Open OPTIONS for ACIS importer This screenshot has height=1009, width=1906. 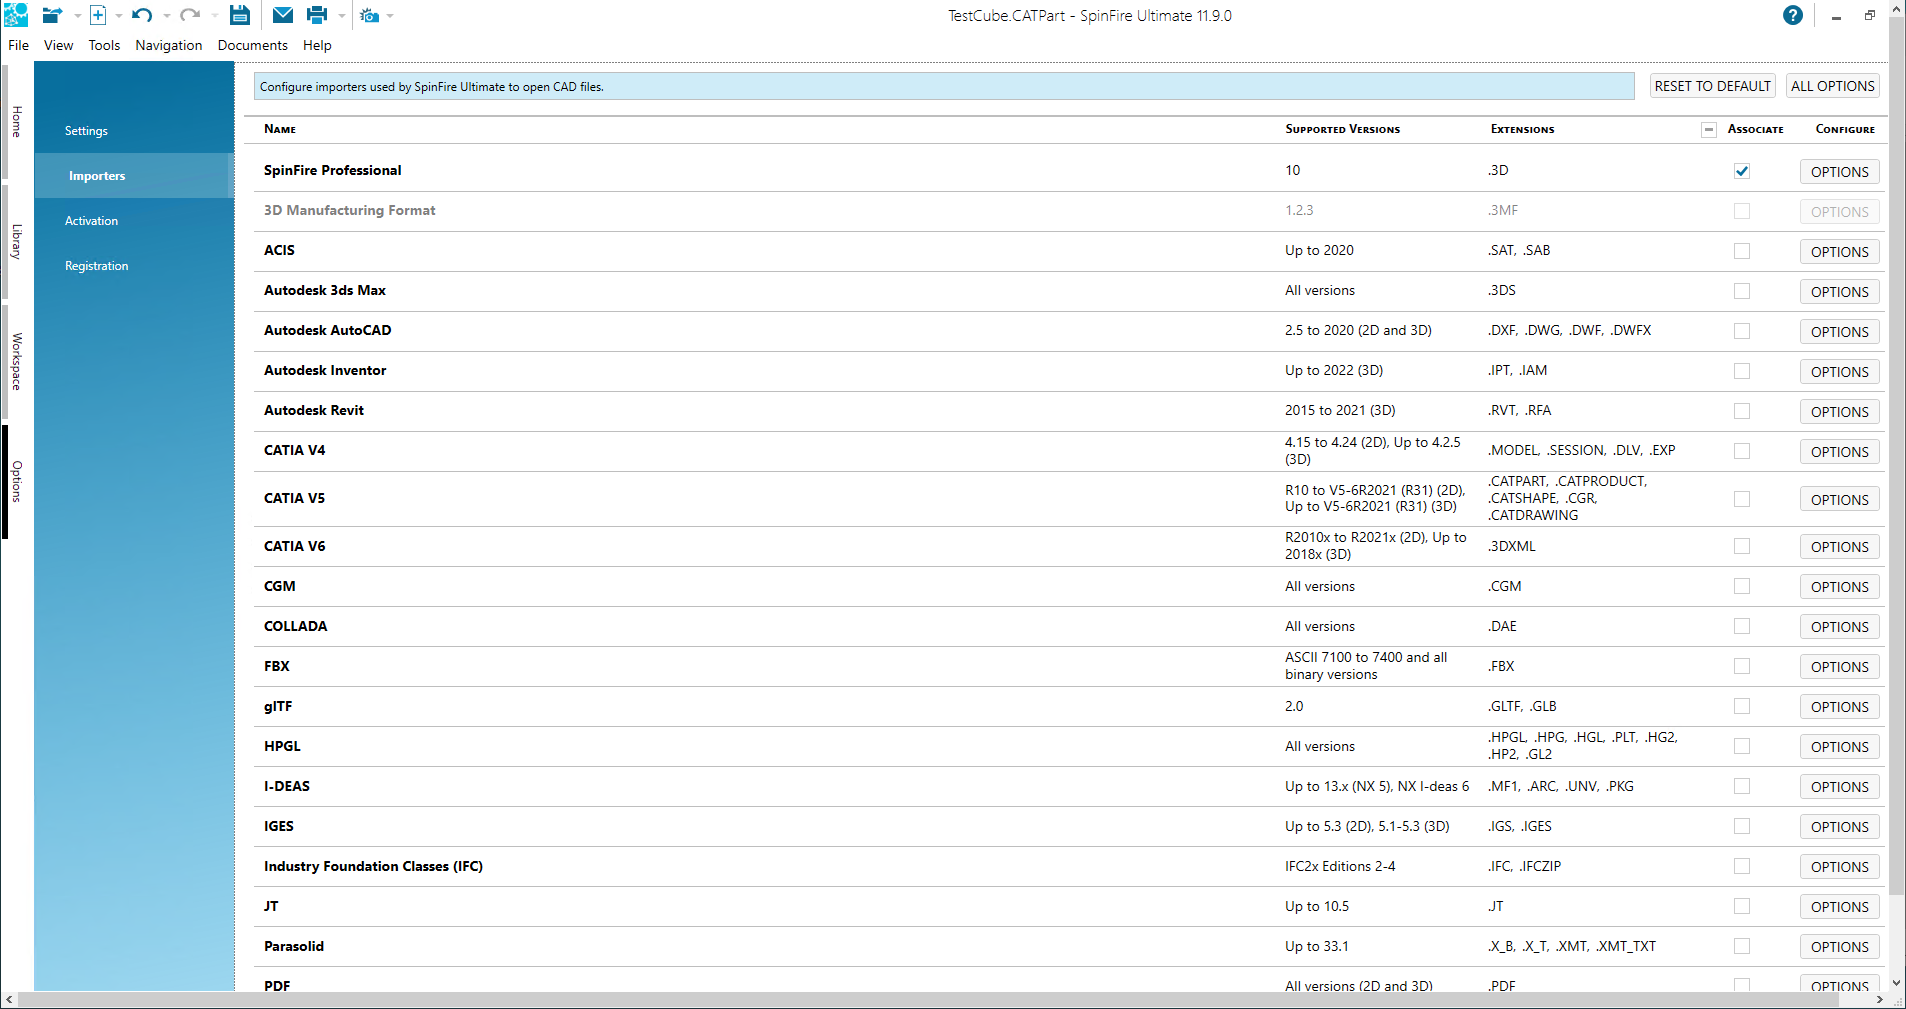click(x=1839, y=252)
